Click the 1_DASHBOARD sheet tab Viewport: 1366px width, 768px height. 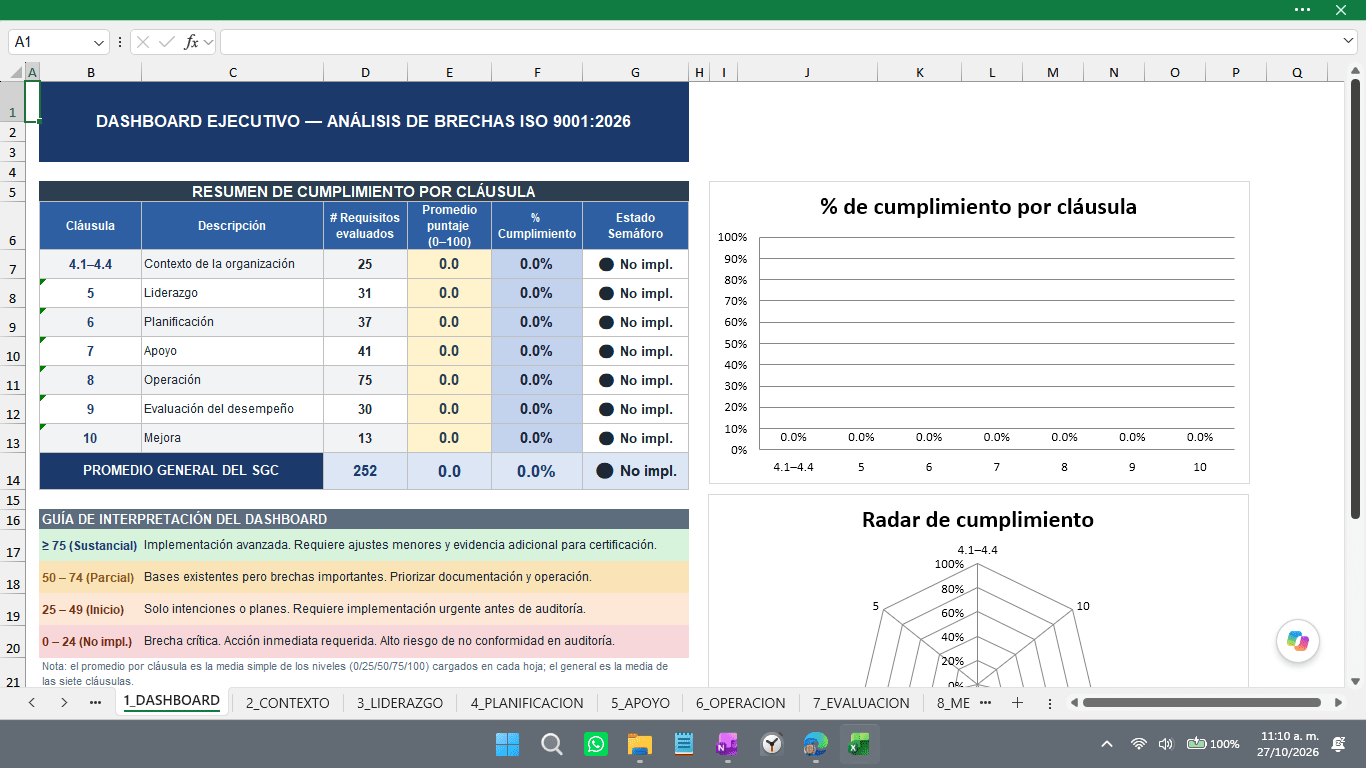coord(172,701)
